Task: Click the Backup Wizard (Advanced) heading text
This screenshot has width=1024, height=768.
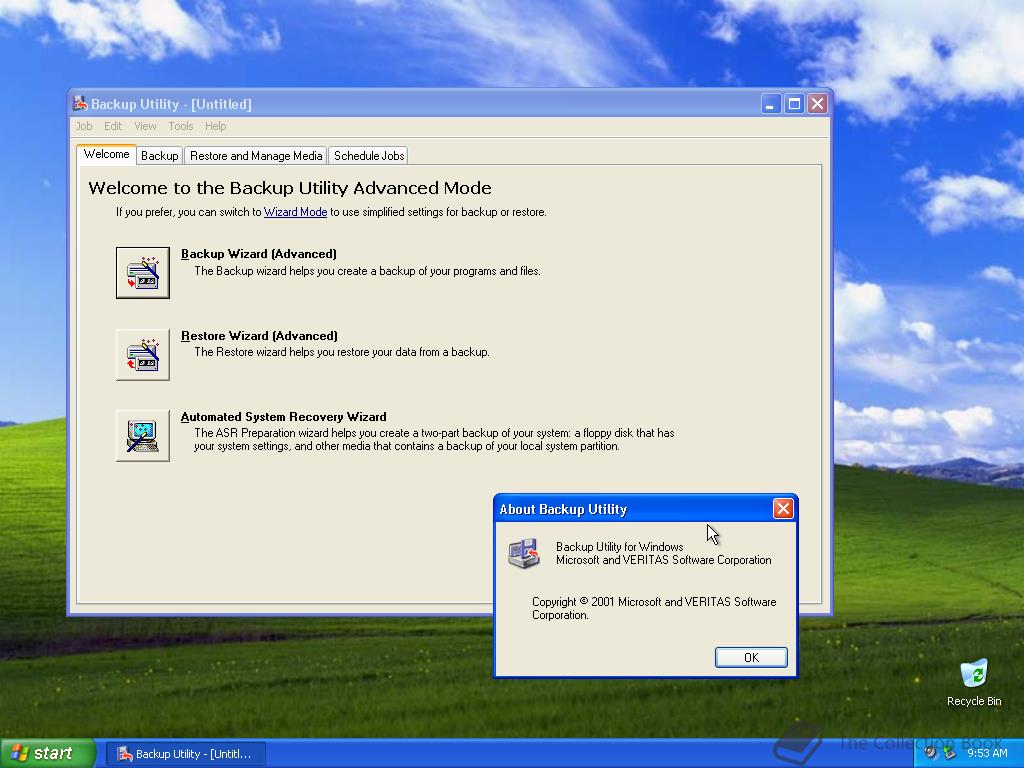Action: (x=259, y=254)
